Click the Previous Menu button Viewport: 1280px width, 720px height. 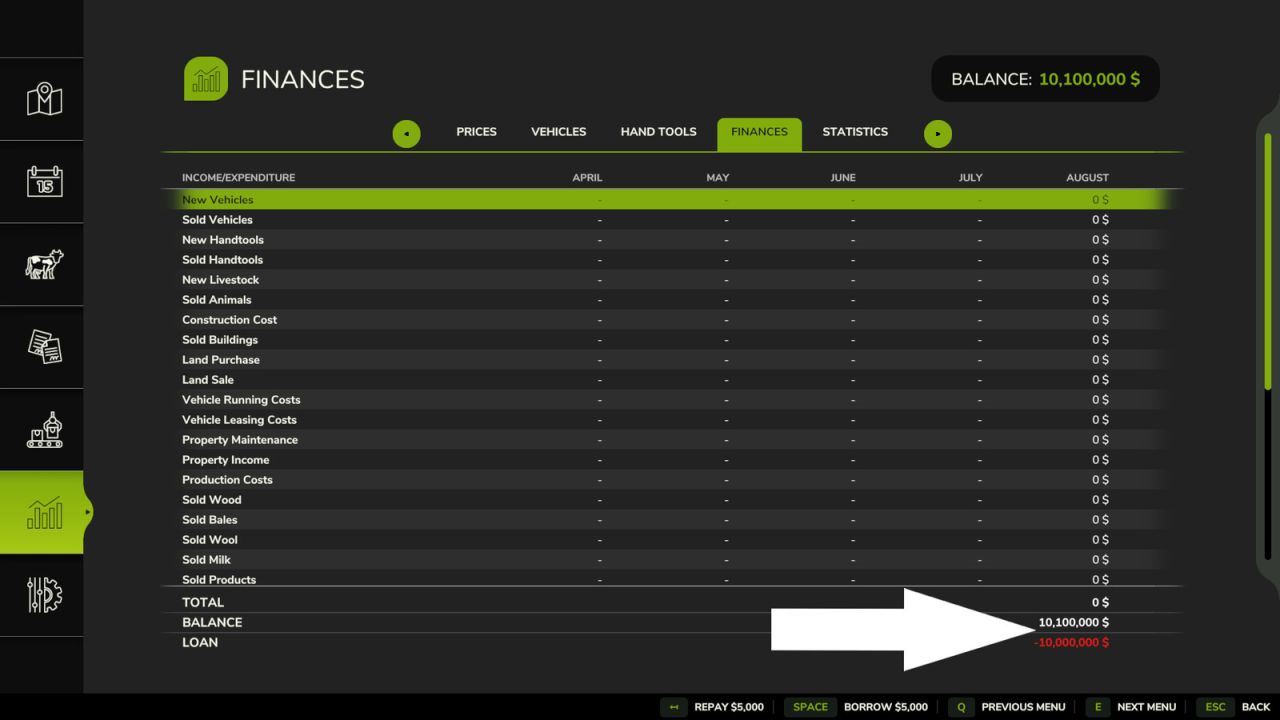1008,707
